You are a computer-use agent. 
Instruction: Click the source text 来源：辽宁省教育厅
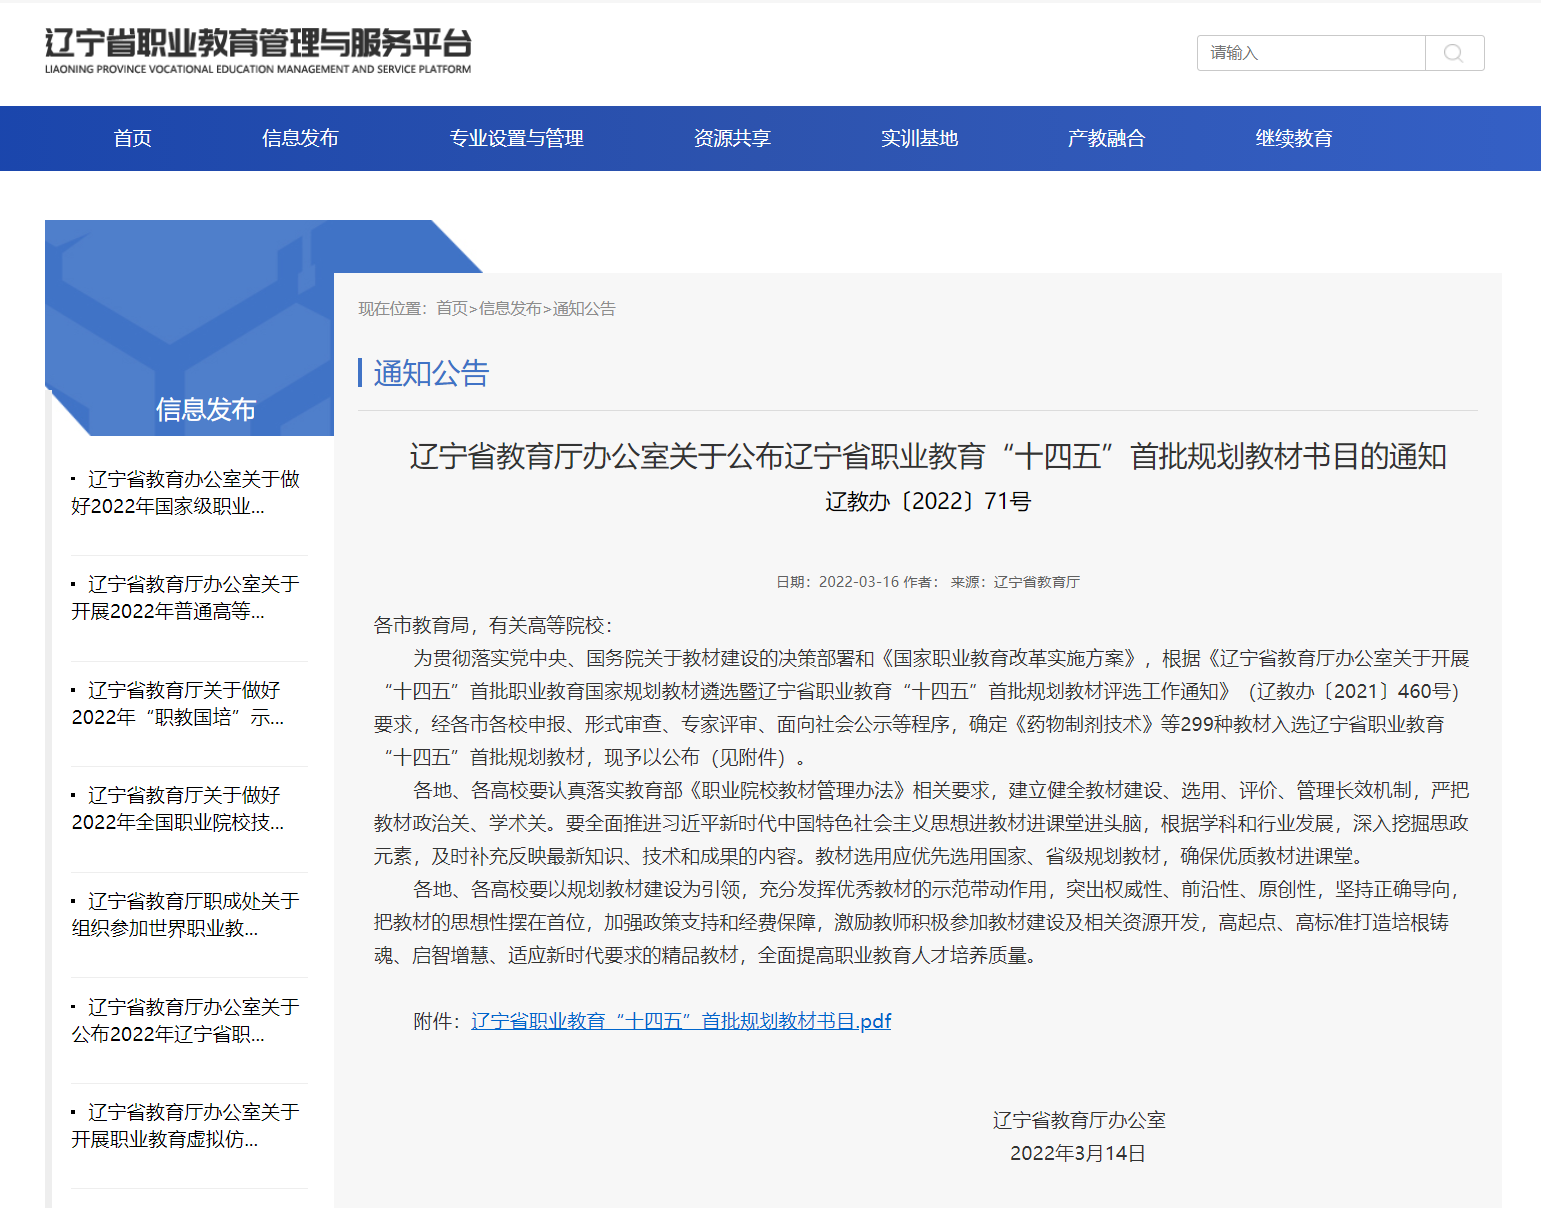click(1015, 582)
